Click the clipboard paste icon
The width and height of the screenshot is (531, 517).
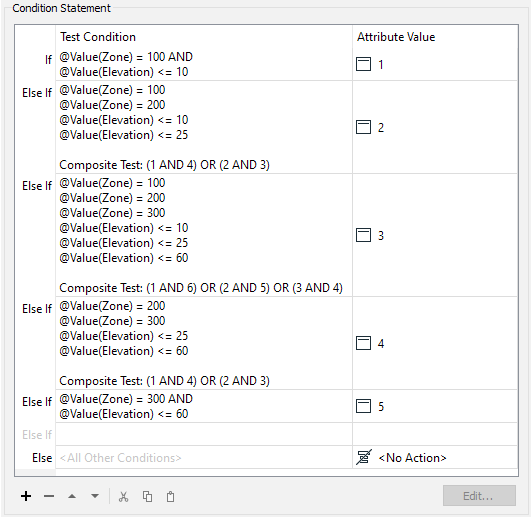(171, 497)
